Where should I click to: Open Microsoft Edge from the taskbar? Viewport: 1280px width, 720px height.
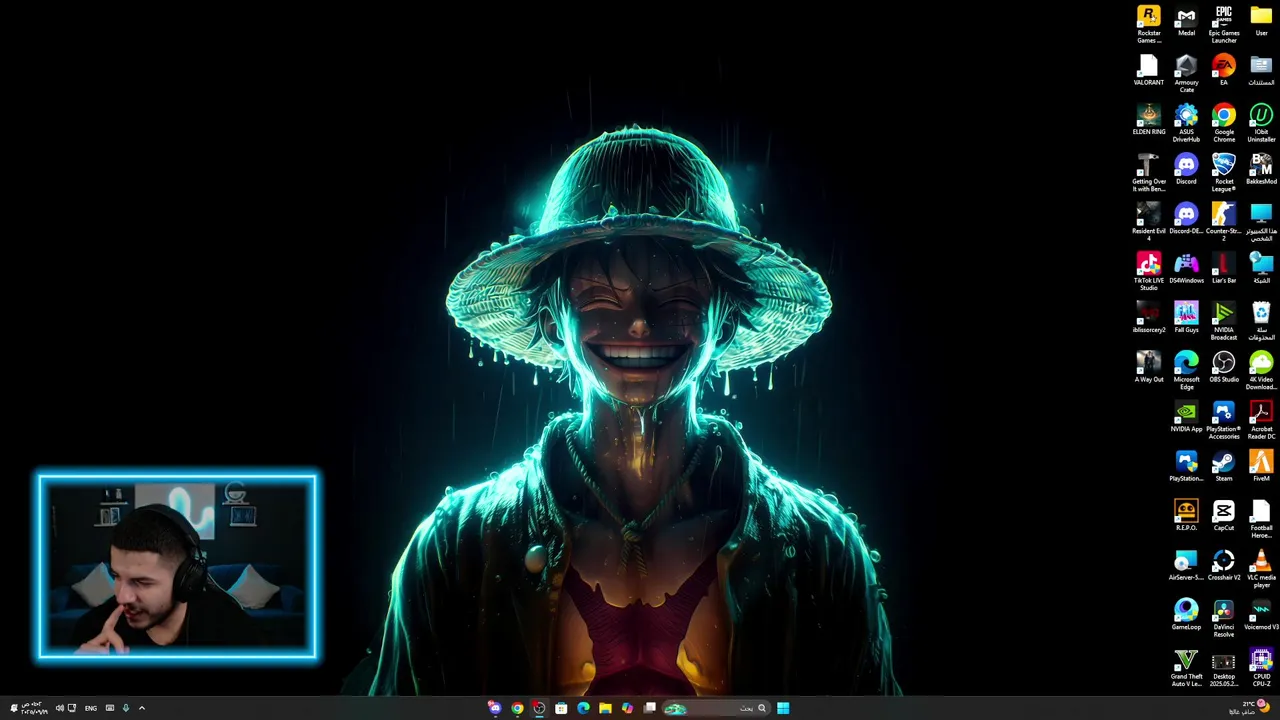pyautogui.click(x=583, y=708)
